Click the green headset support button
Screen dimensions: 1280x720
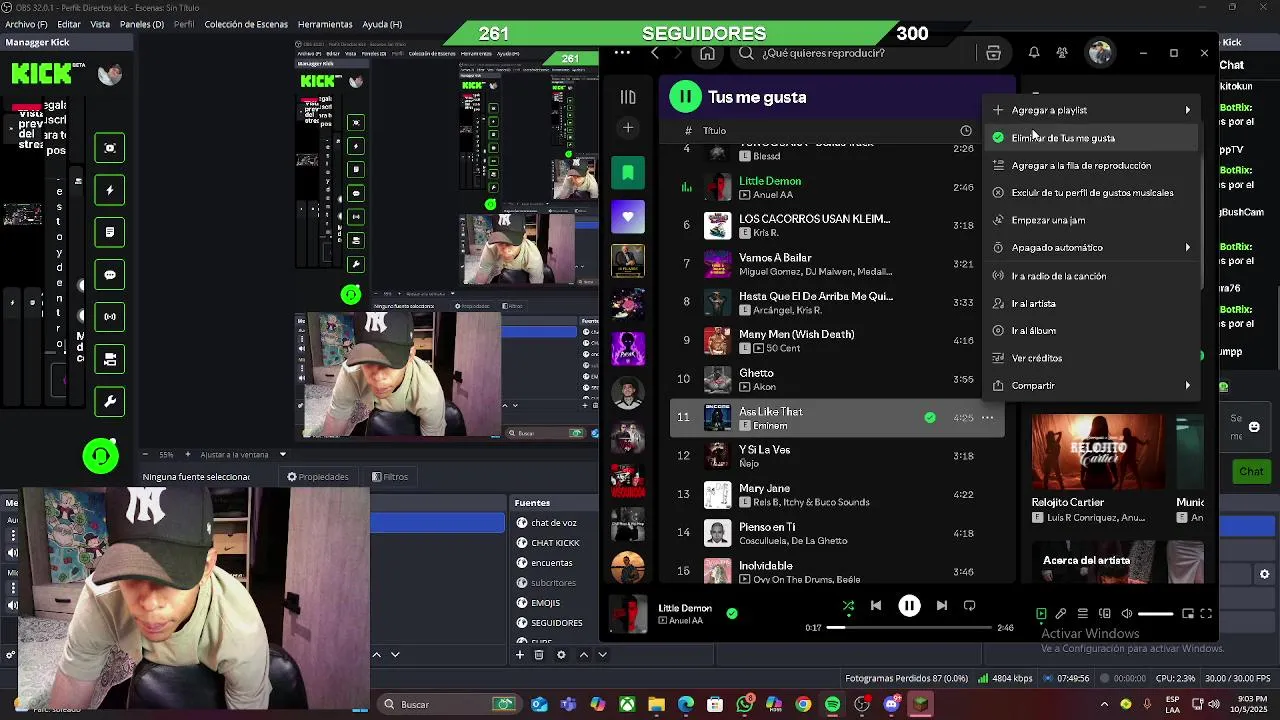click(100, 456)
